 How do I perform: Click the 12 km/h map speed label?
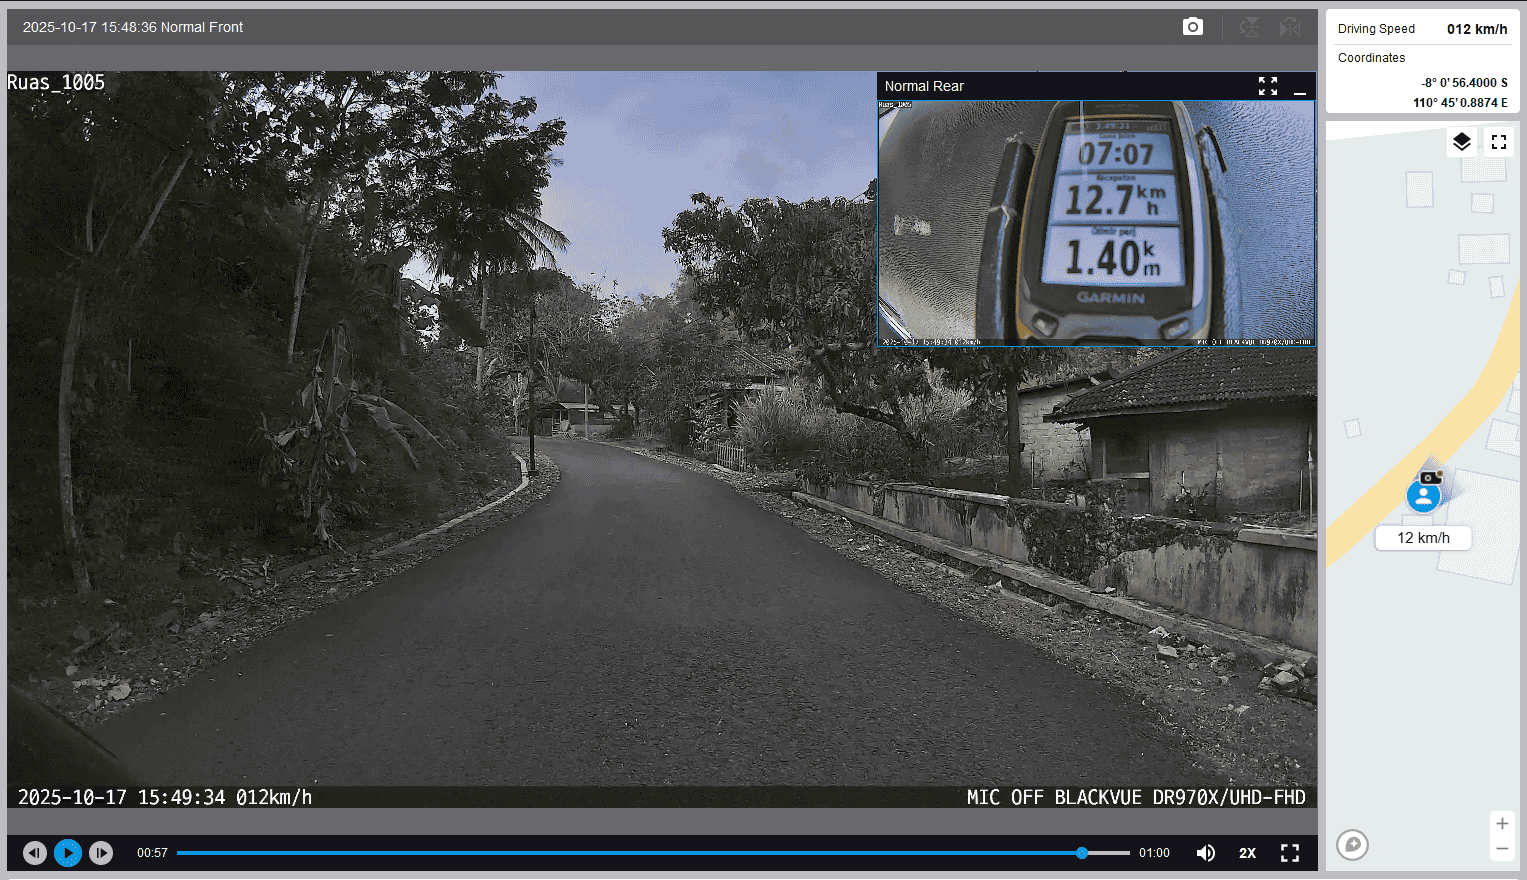pyautogui.click(x=1423, y=538)
